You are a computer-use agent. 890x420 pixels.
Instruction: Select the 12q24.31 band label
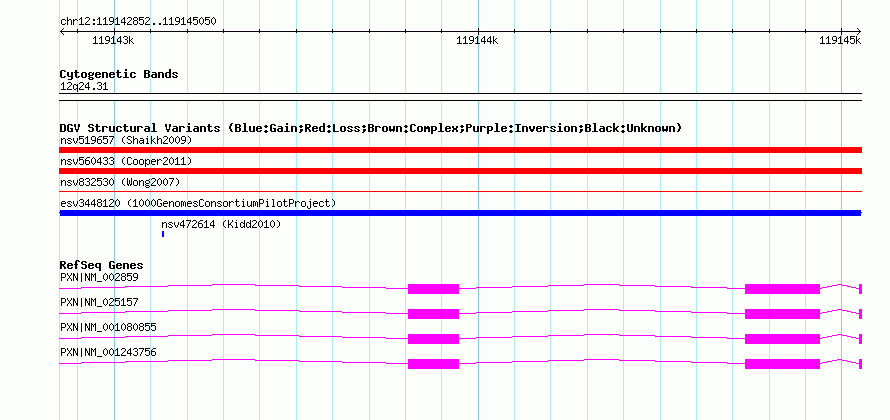coord(84,87)
